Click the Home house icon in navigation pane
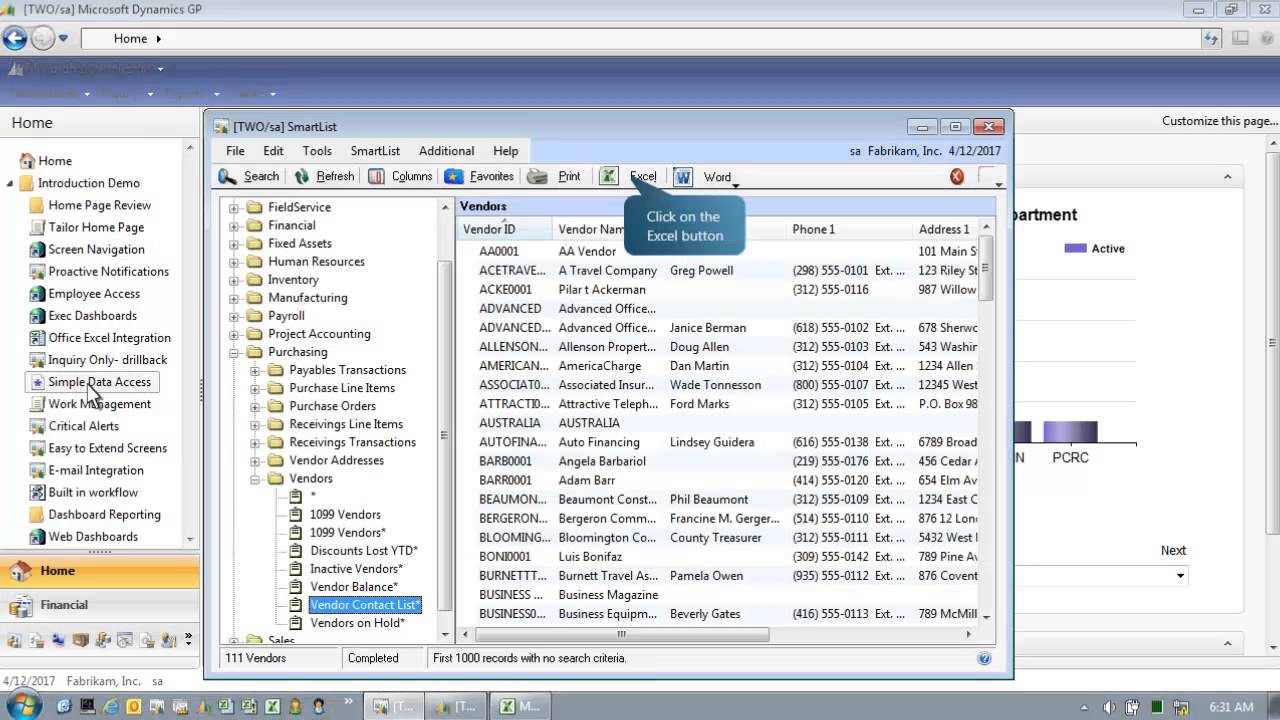1280x720 pixels. [28, 161]
